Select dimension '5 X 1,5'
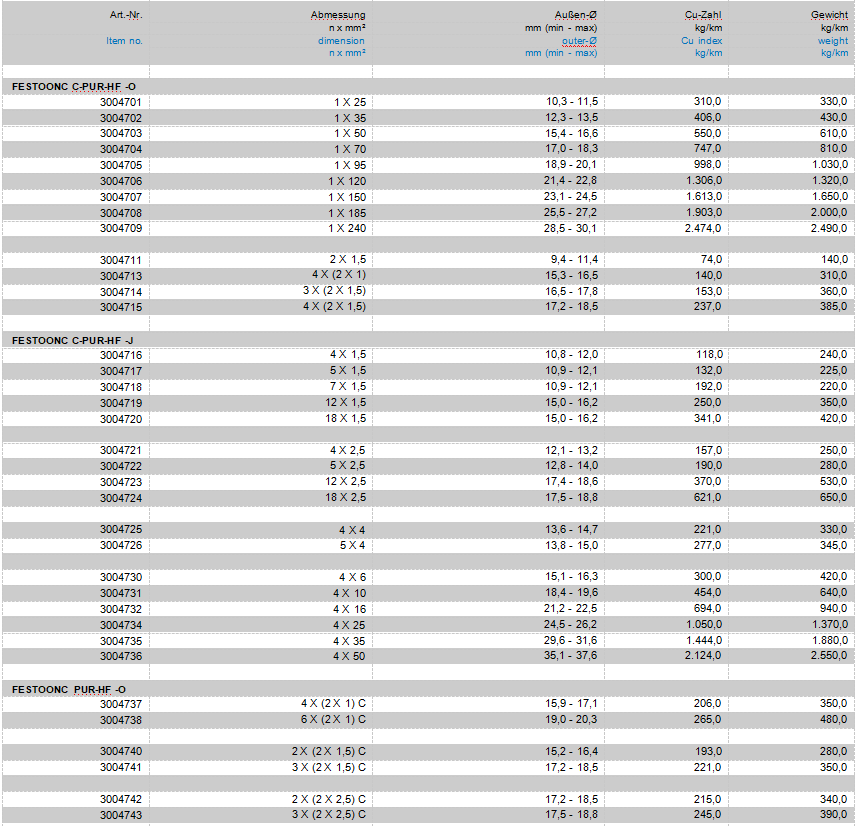 (x=348, y=371)
